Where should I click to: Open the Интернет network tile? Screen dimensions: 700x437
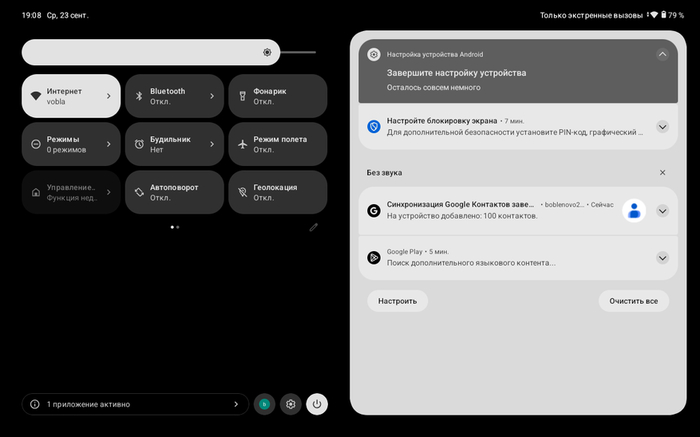(x=71, y=96)
